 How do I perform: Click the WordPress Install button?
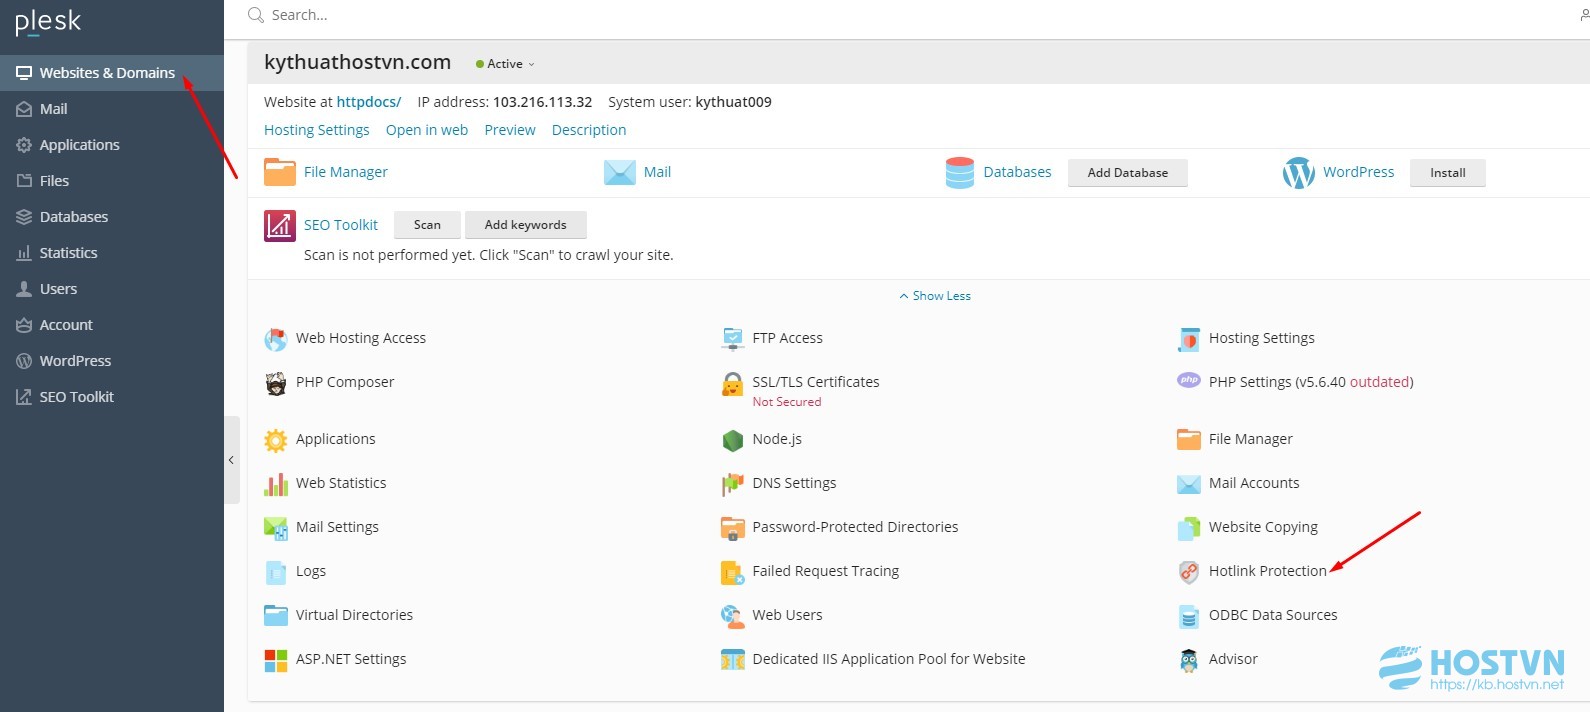coord(1448,173)
